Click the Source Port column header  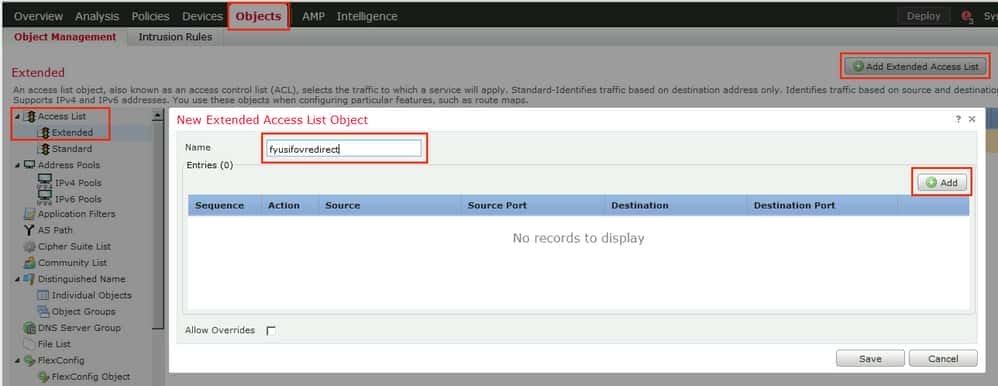(533, 205)
